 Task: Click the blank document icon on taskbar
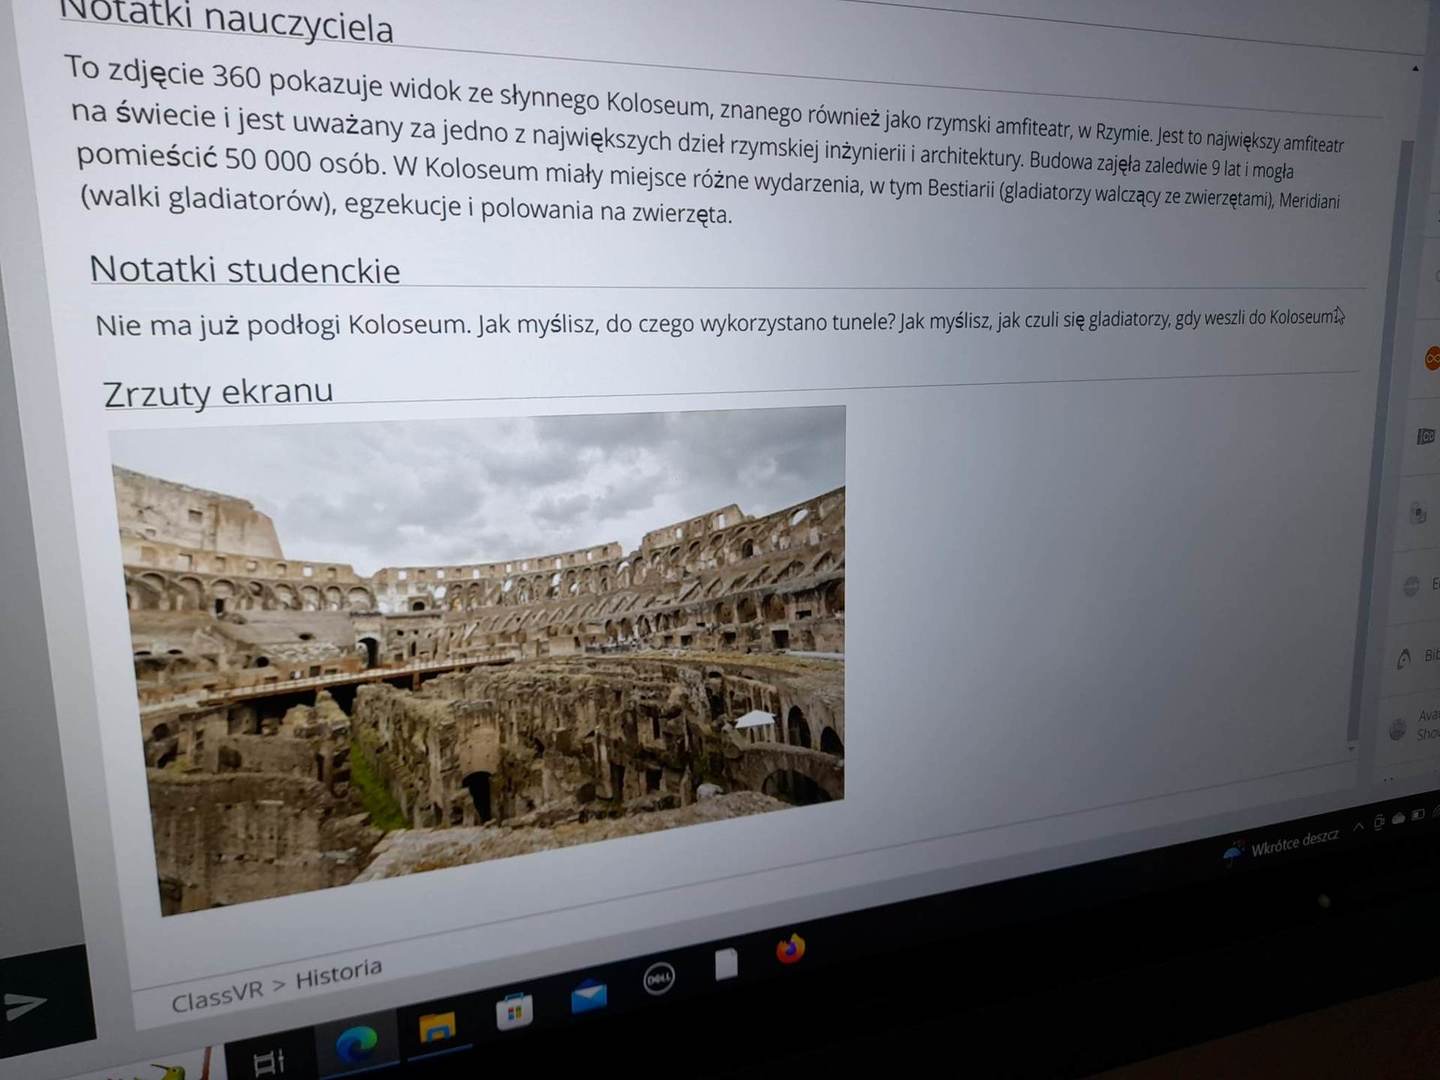pyautogui.click(x=727, y=964)
